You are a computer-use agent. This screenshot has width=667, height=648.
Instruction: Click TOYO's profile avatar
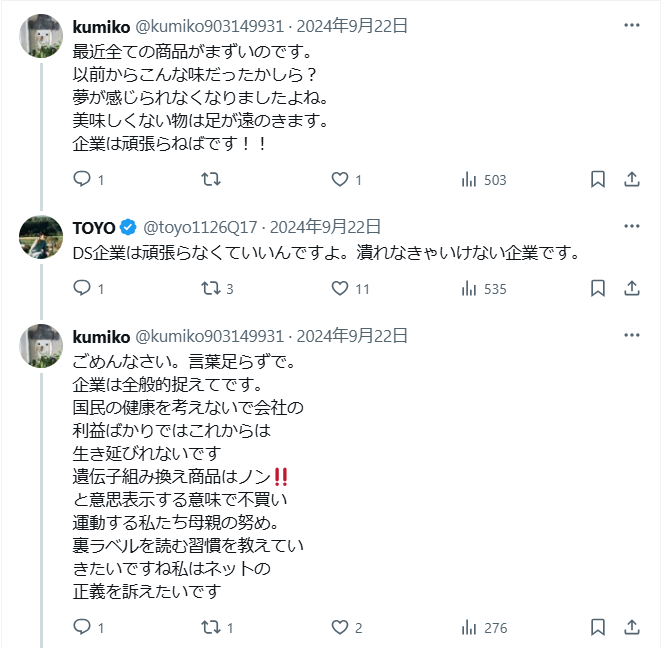pos(42,238)
